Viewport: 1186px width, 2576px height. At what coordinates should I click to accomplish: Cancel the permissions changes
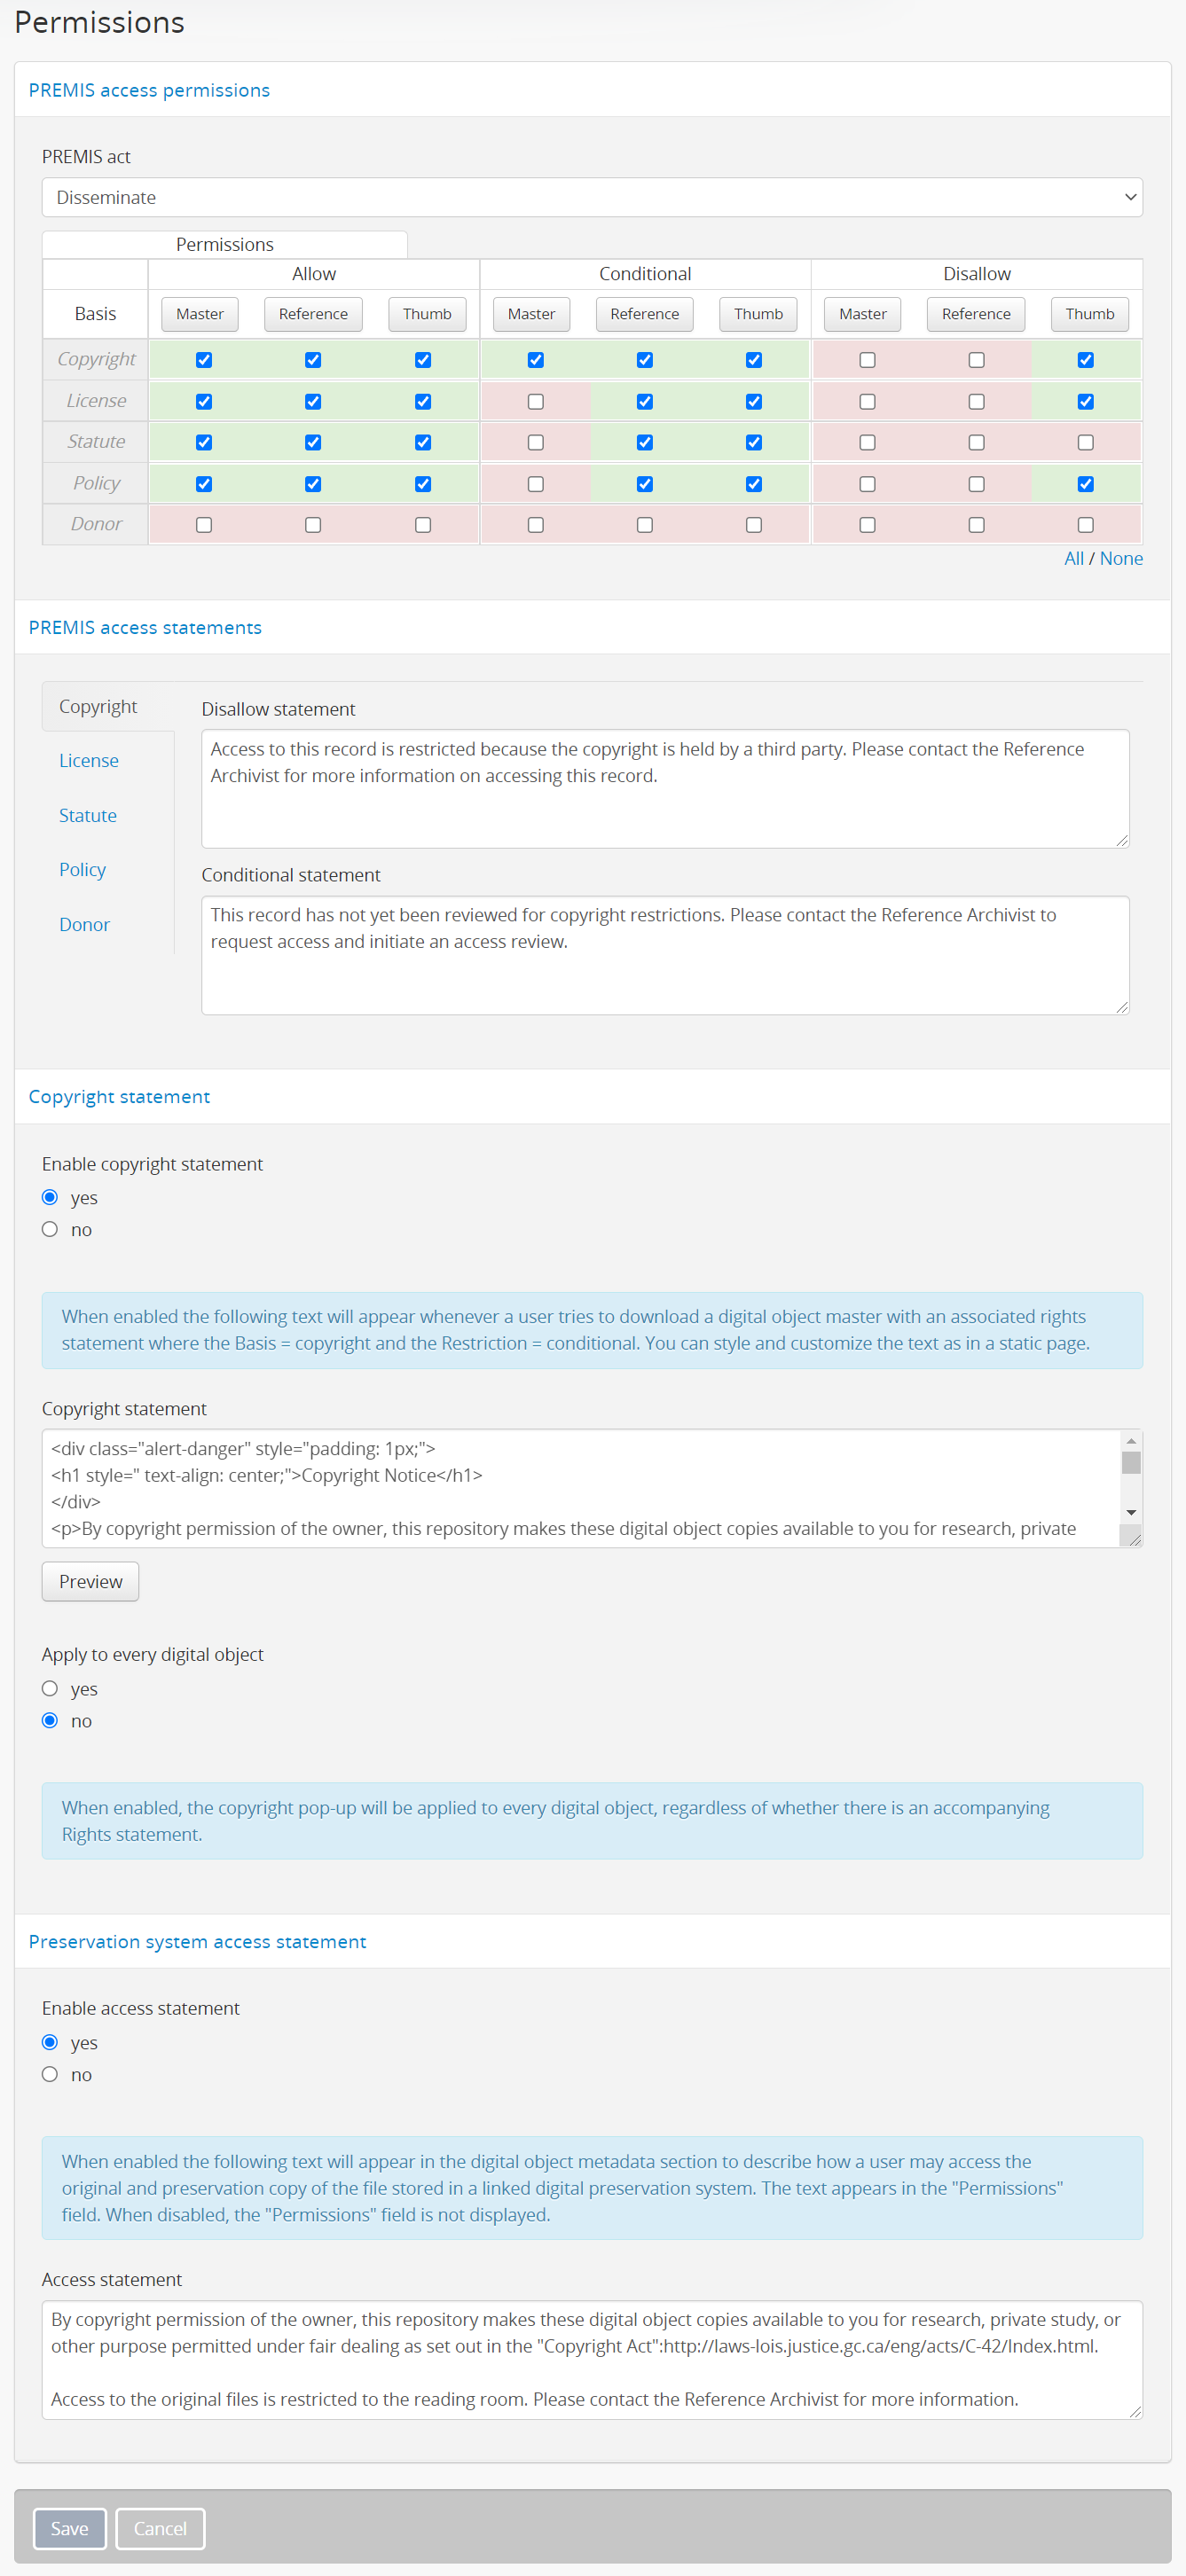click(160, 2528)
